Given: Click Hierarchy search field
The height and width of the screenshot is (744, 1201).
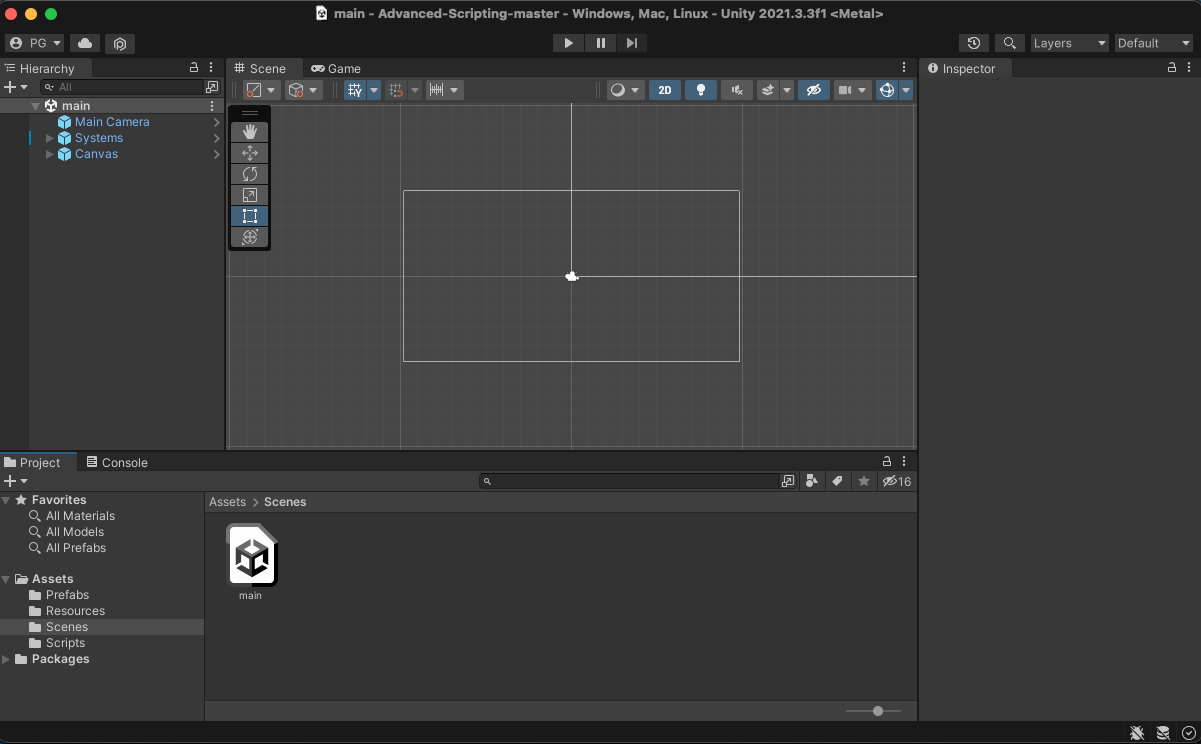Looking at the screenshot, I should coord(122,87).
